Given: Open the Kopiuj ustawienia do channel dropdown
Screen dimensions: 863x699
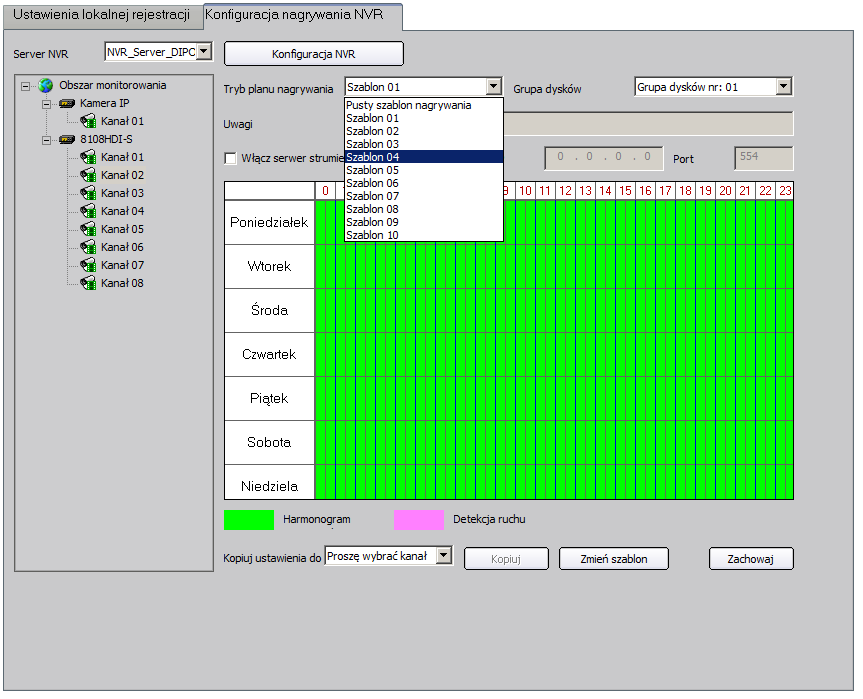Looking at the screenshot, I should coord(444,556).
